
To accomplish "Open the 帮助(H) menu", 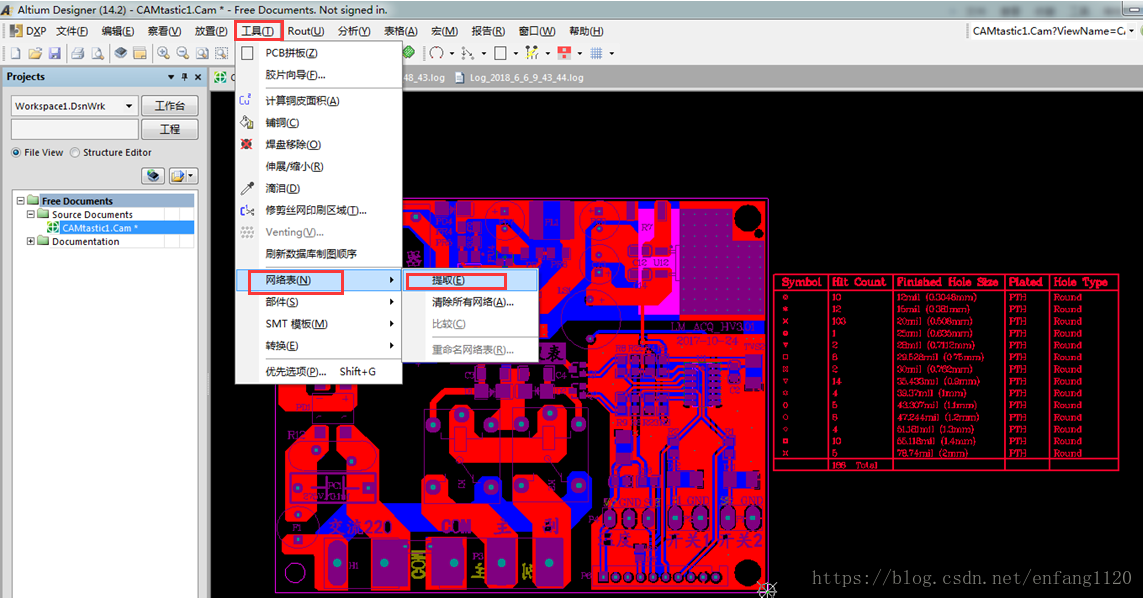I will (x=586, y=31).
